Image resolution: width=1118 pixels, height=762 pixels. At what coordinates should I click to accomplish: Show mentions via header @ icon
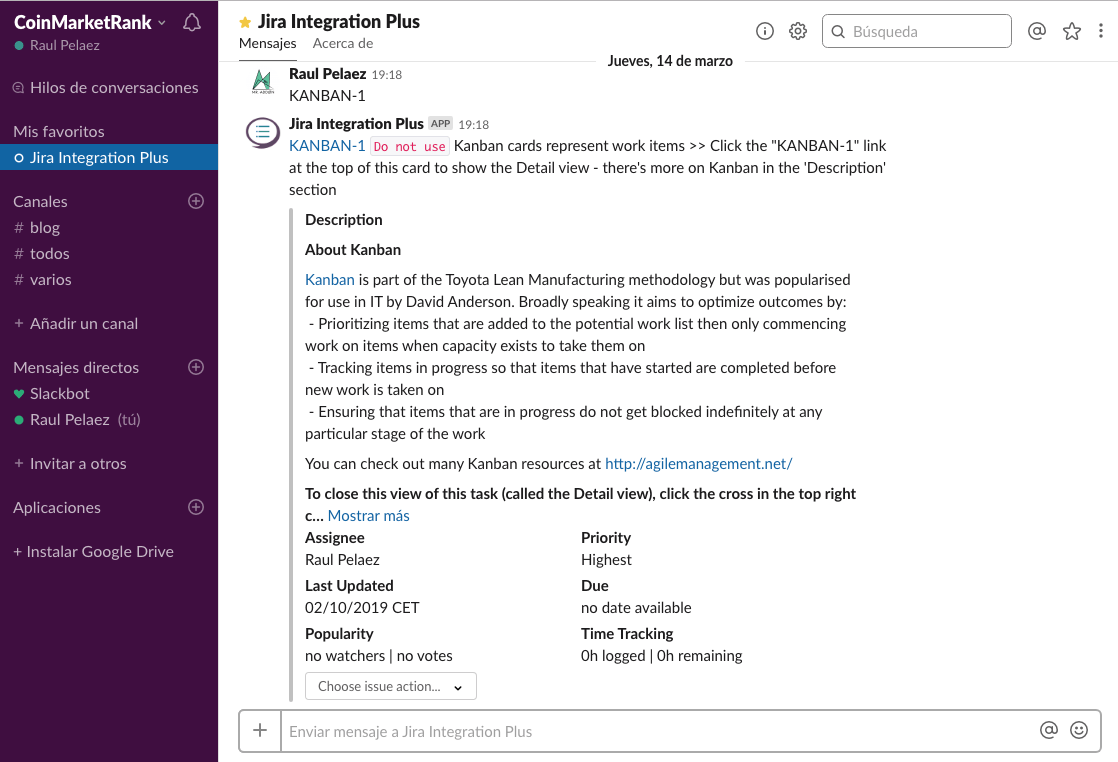(x=1037, y=31)
